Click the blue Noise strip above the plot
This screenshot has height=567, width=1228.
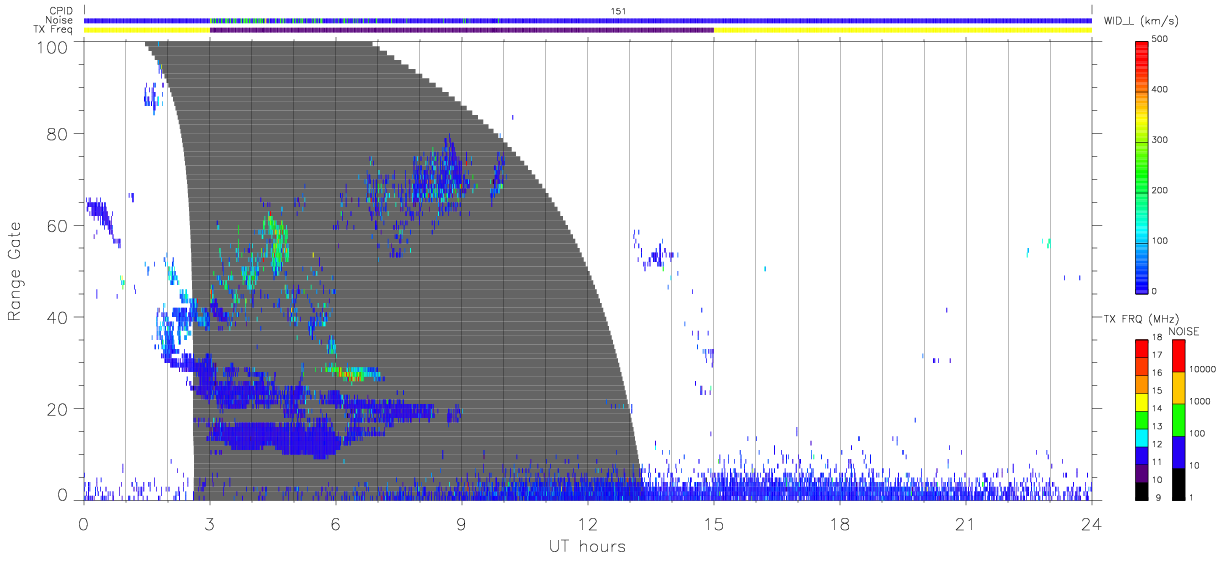point(587,20)
